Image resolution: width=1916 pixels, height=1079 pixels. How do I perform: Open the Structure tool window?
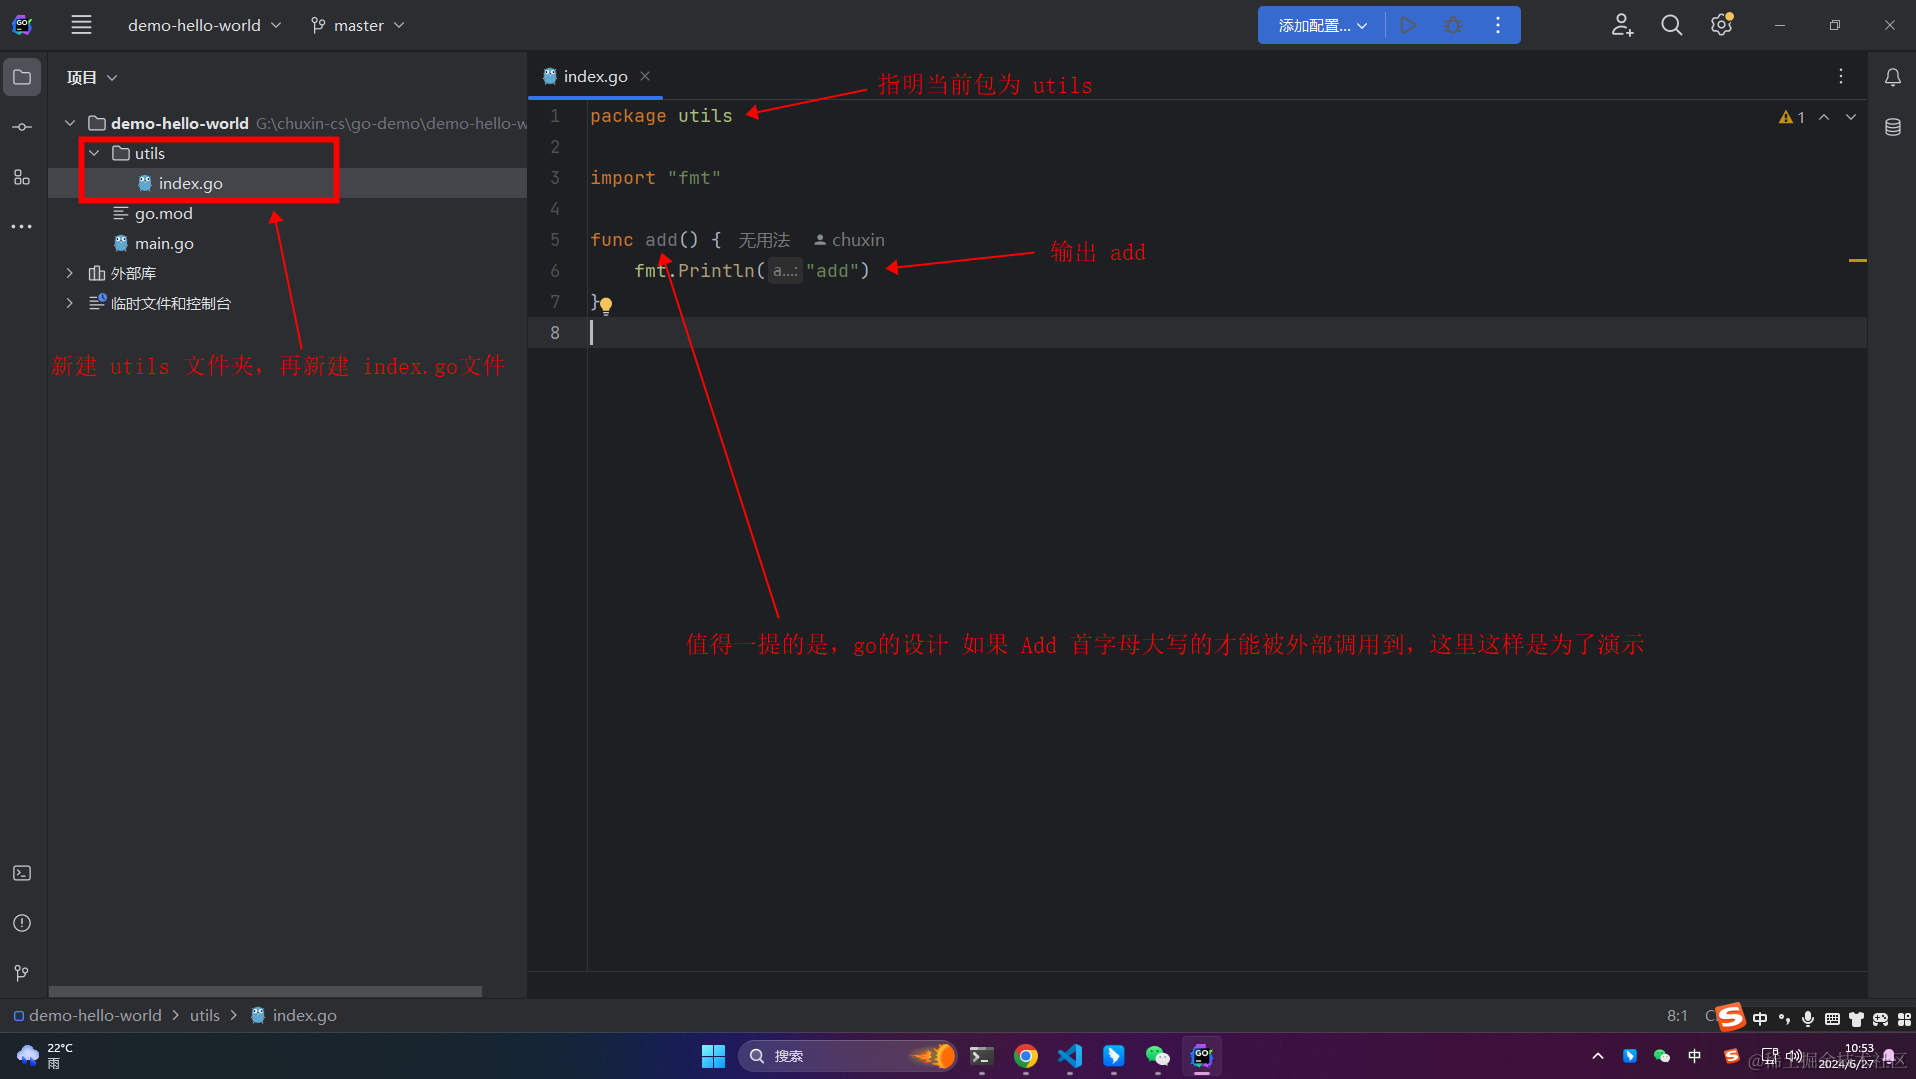(x=21, y=177)
